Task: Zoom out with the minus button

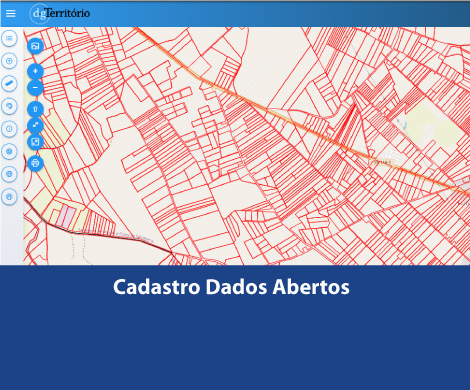Action: coord(35,88)
